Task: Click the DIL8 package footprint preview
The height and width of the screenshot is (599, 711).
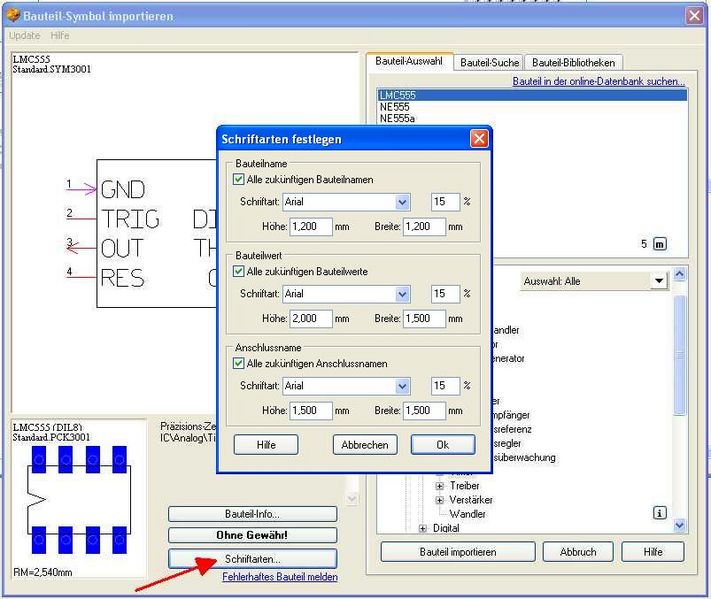Action: pos(78,497)
